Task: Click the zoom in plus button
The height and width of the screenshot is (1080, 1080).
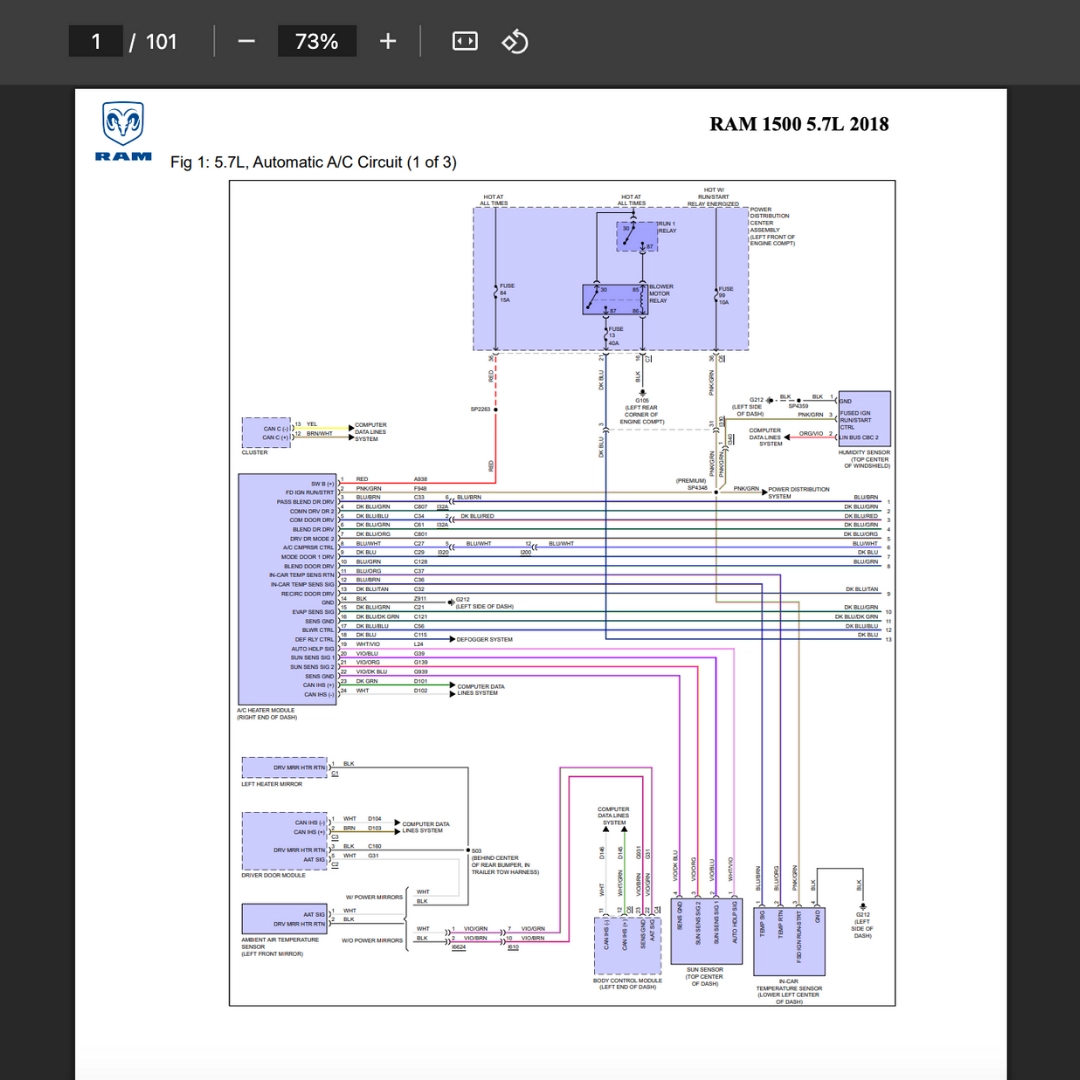Action: [388, 41]
